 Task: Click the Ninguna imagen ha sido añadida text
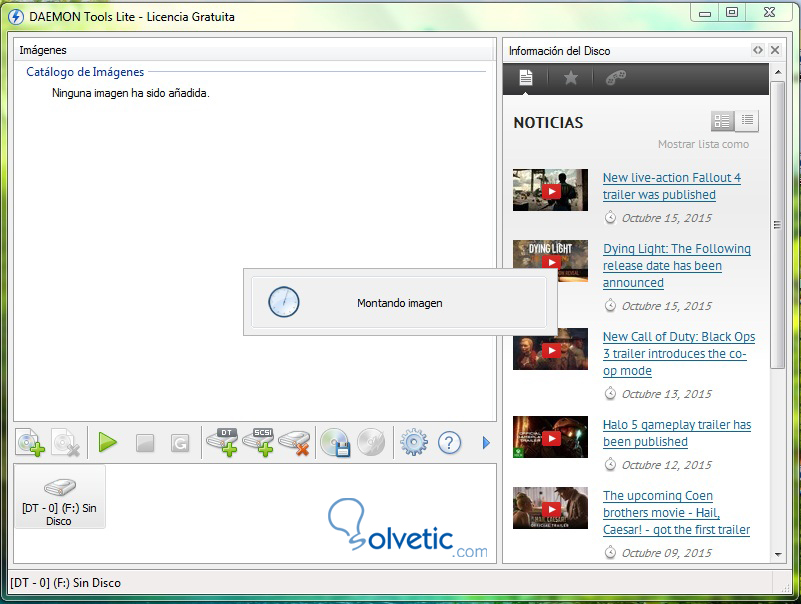point(131,93)
